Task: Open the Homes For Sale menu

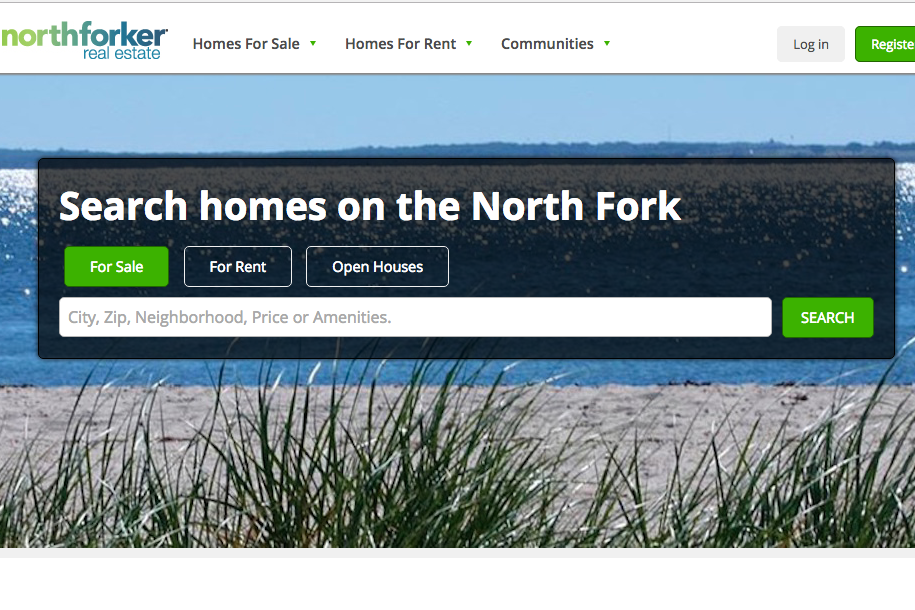Action: [x=246, y=44]
